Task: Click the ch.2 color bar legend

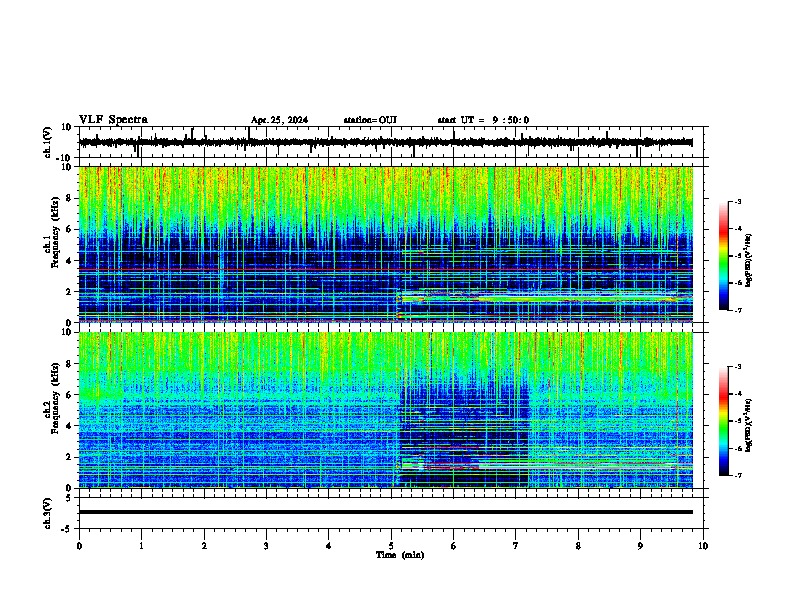Action: [723, 421]
